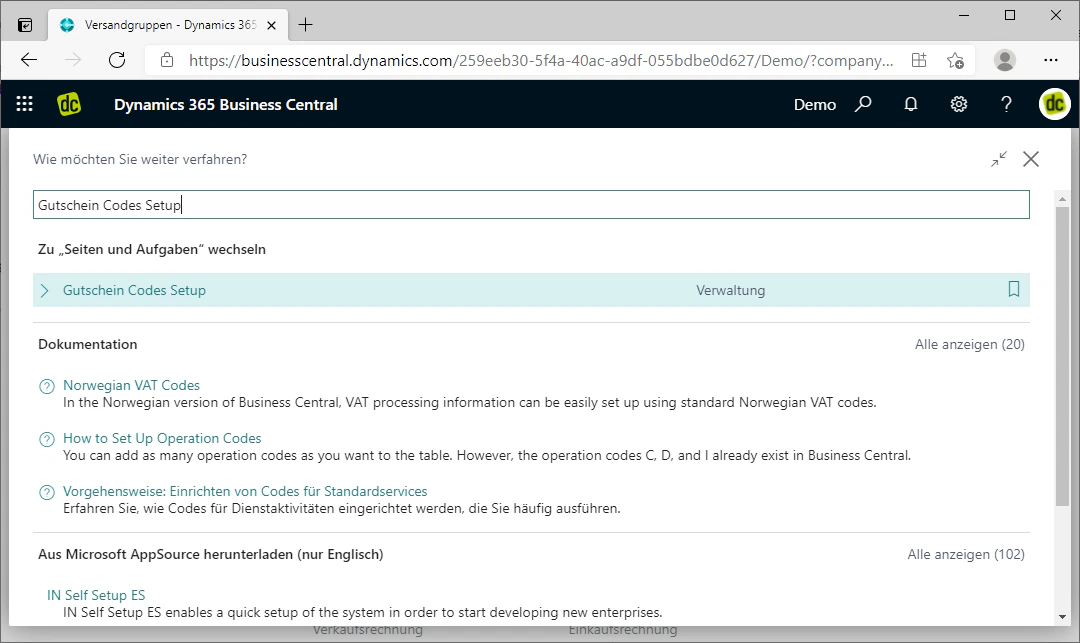Screen dimensions: 1080x643
Task: View site information lock icon
Action: (x=167, y=60)
